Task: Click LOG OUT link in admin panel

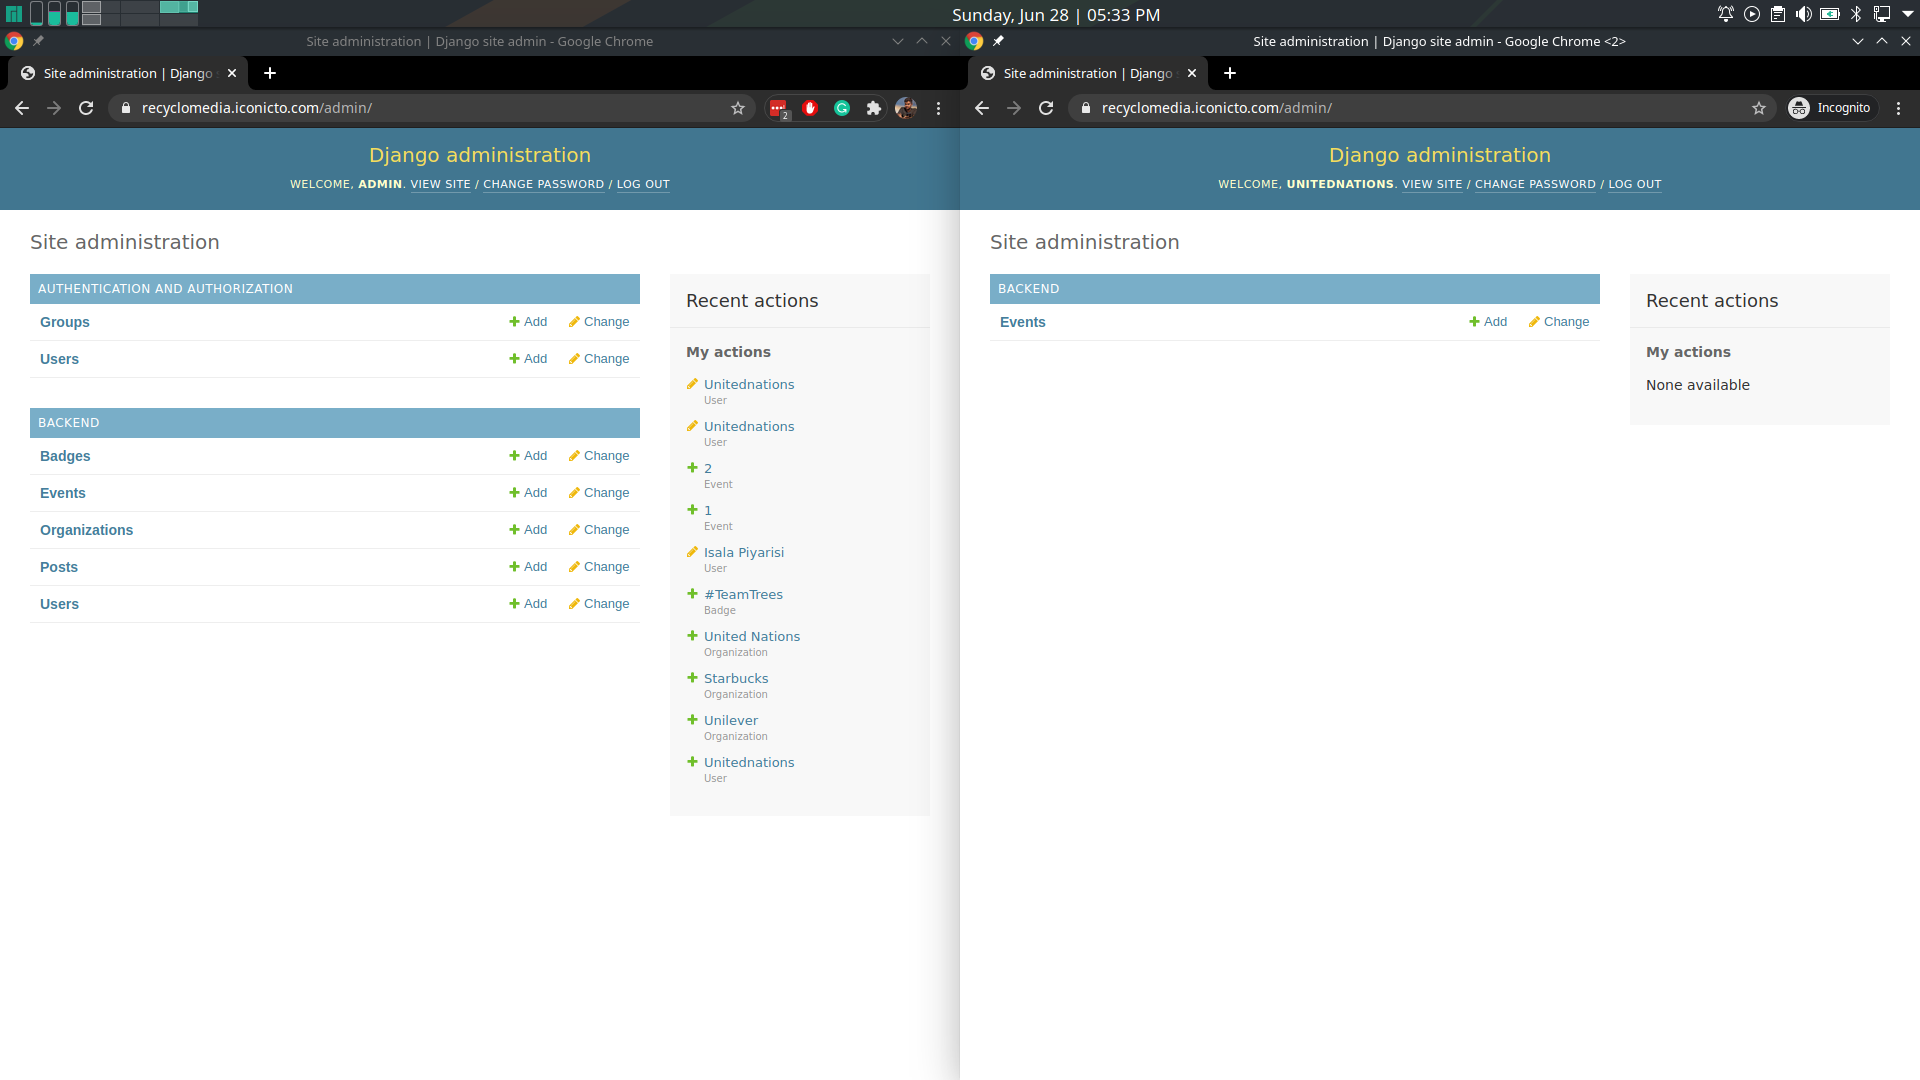Action: point(642,183)
